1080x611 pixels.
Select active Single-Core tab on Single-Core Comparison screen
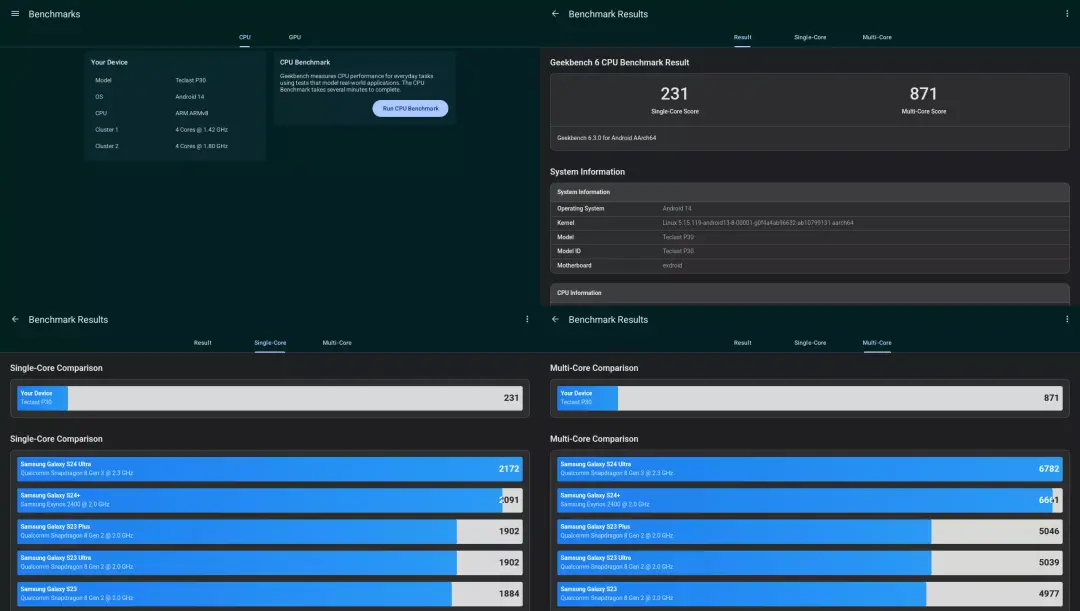[x=270, y=343]
